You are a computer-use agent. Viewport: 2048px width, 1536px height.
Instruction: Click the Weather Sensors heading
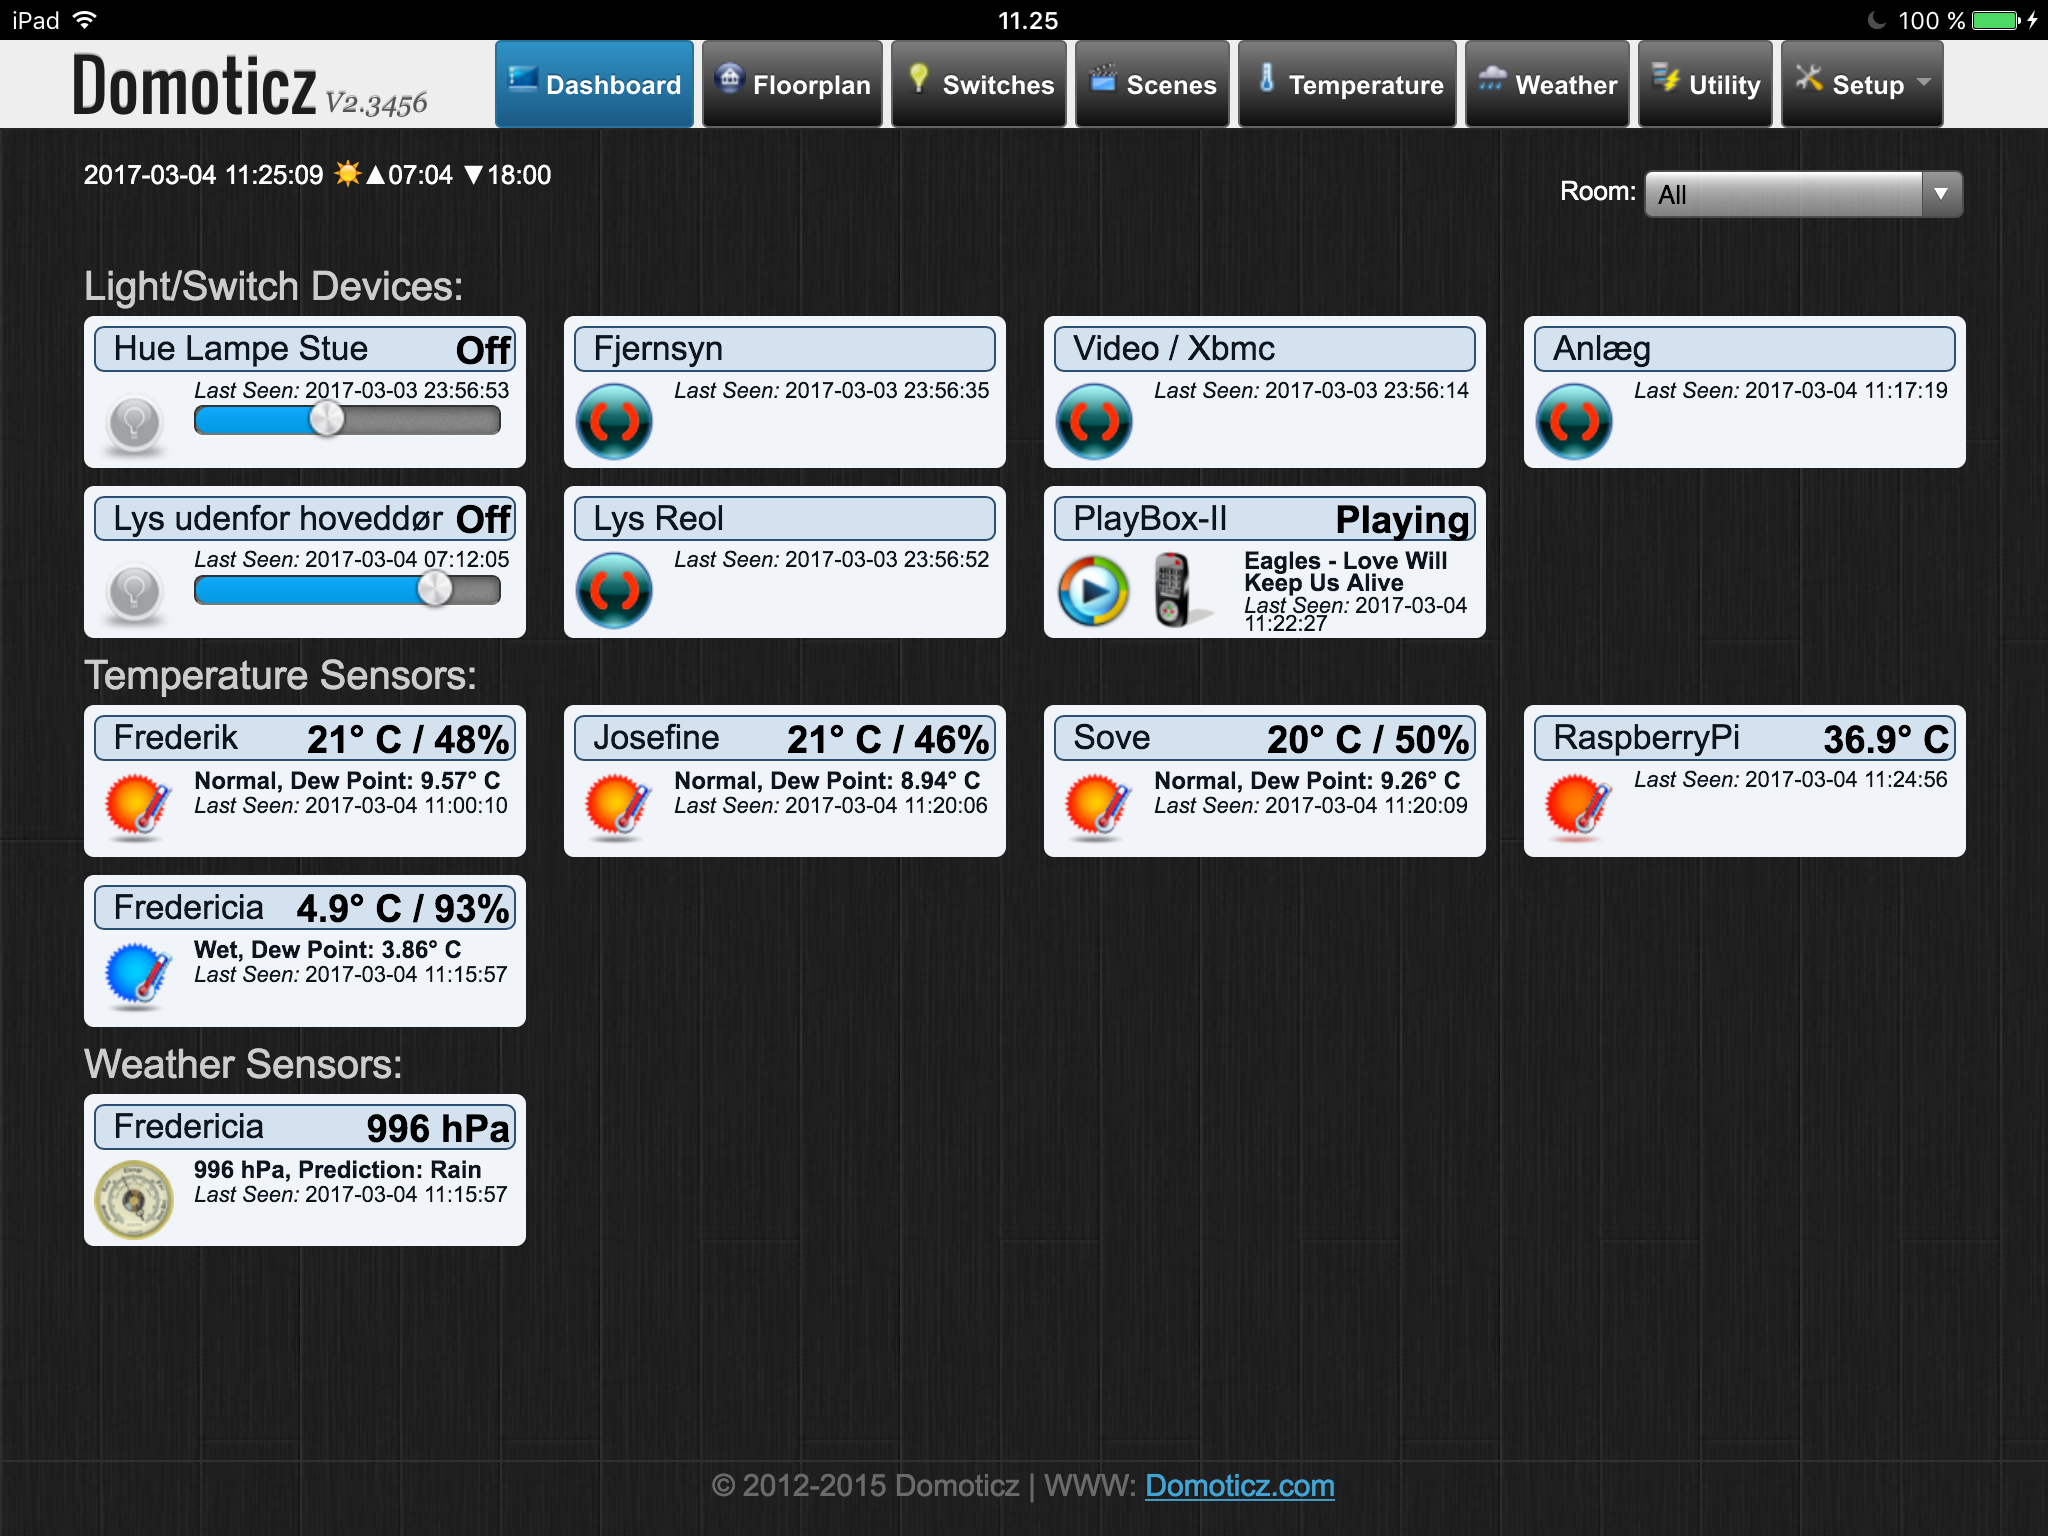tap(243, 1065)
